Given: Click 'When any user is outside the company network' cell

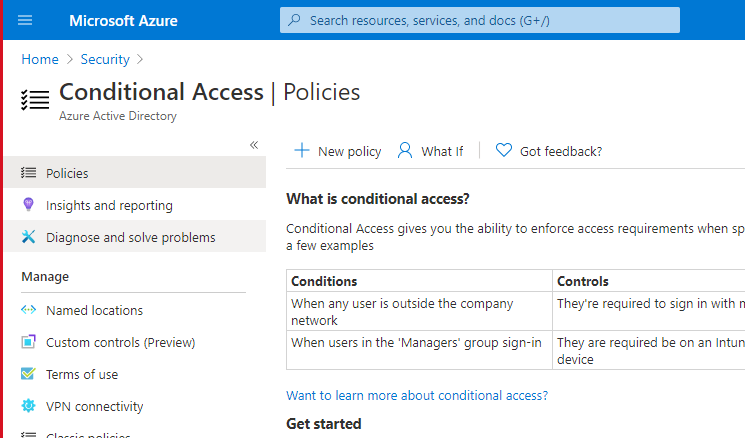Looking at the screenshot, I should pyautogui.click(x=419, y=312).
